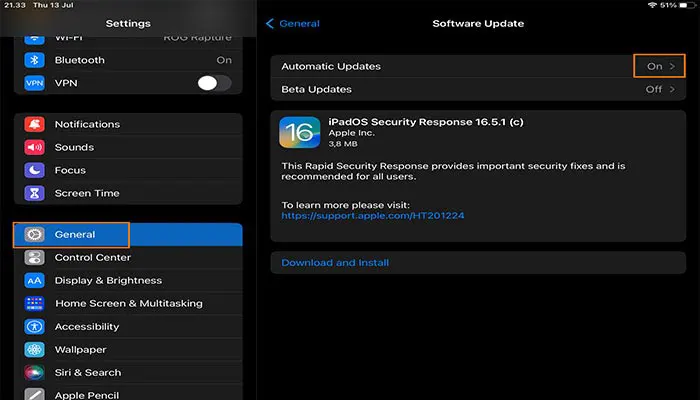Tap the Focus moon icon

click(35, 171)
